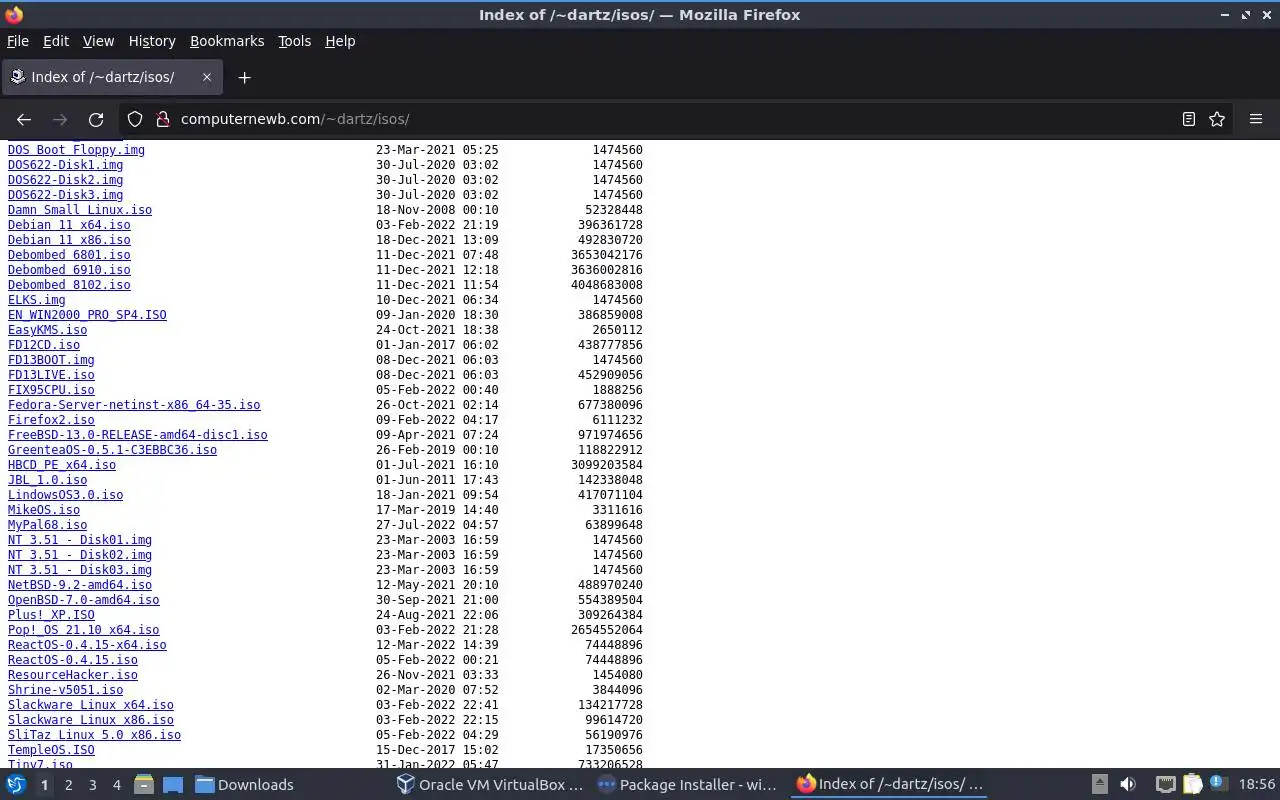The image size is (1280, 800).
Task: Switch to workspace 2 in the pager
Action: [x=68, y=785]
